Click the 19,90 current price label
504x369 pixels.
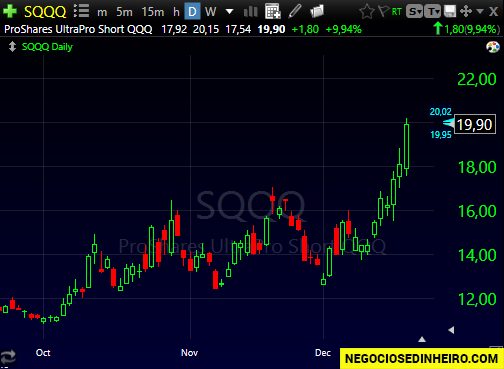[x=475, y=124]
